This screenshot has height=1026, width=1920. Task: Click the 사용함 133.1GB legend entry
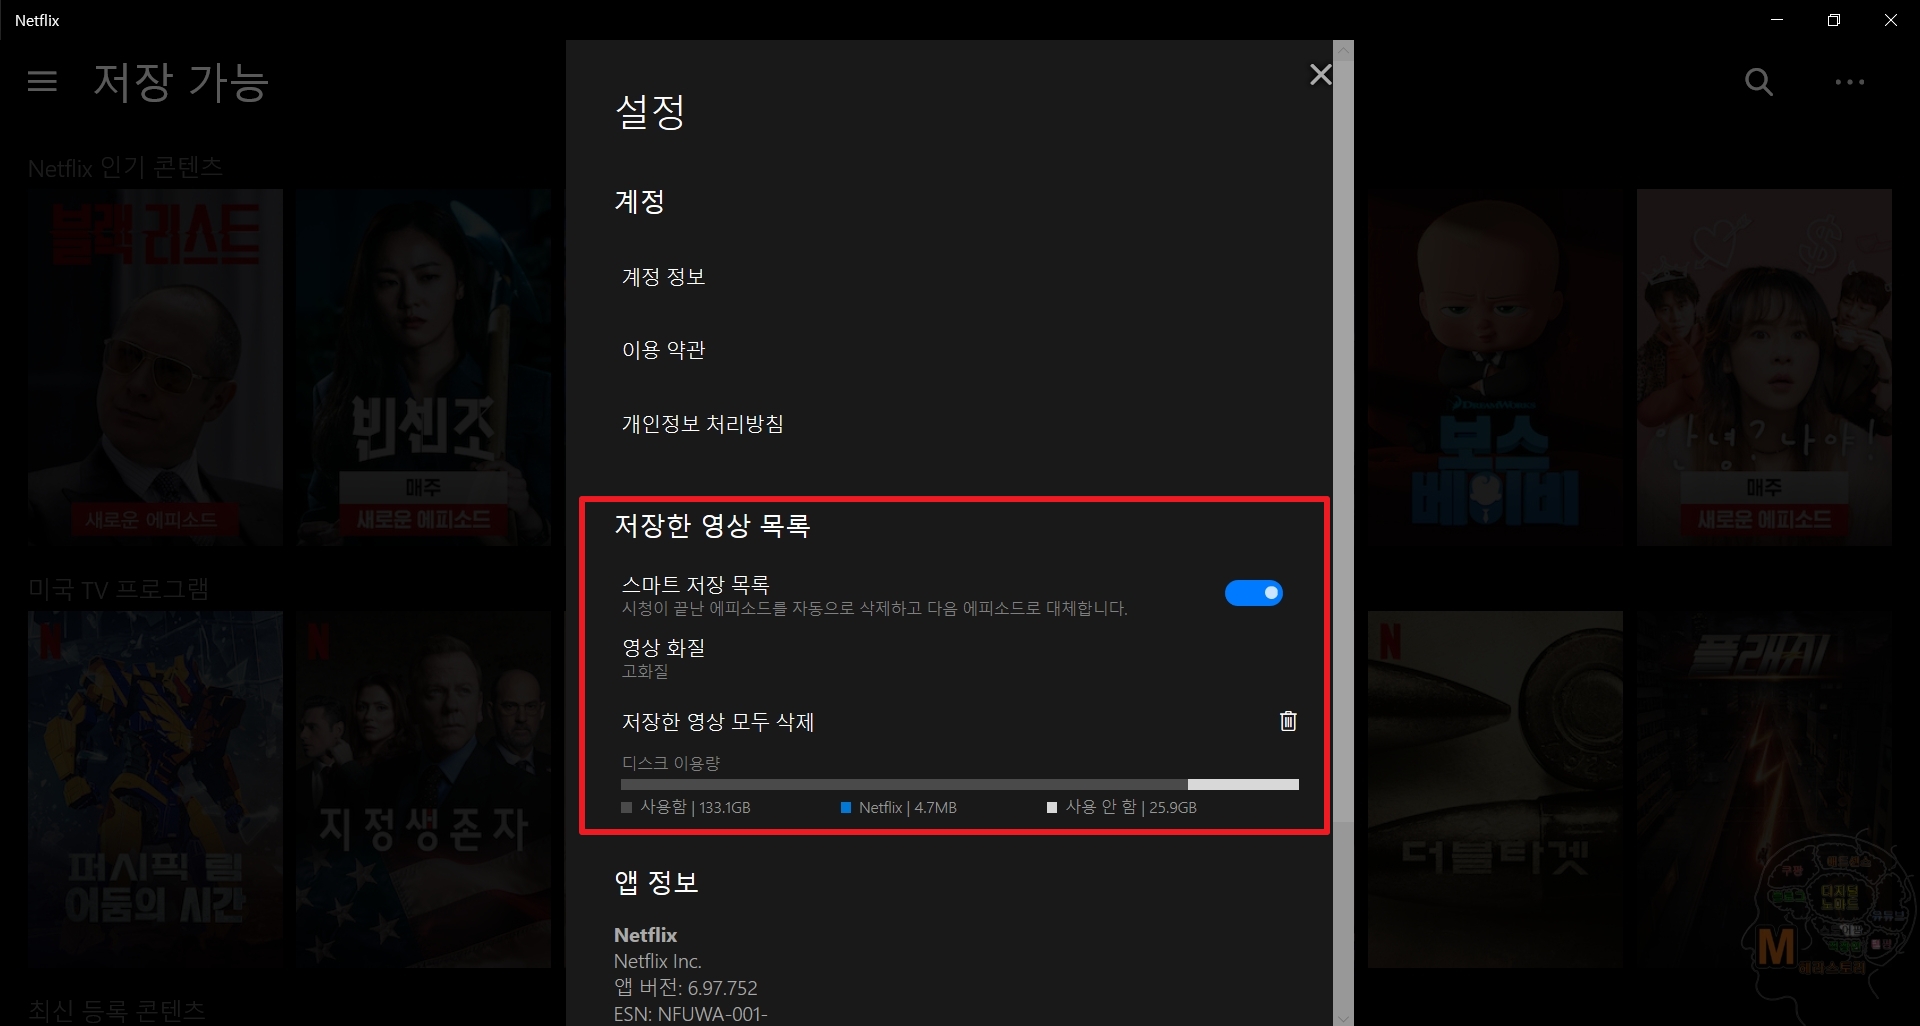pyautogui.click(x=686, y=807)
